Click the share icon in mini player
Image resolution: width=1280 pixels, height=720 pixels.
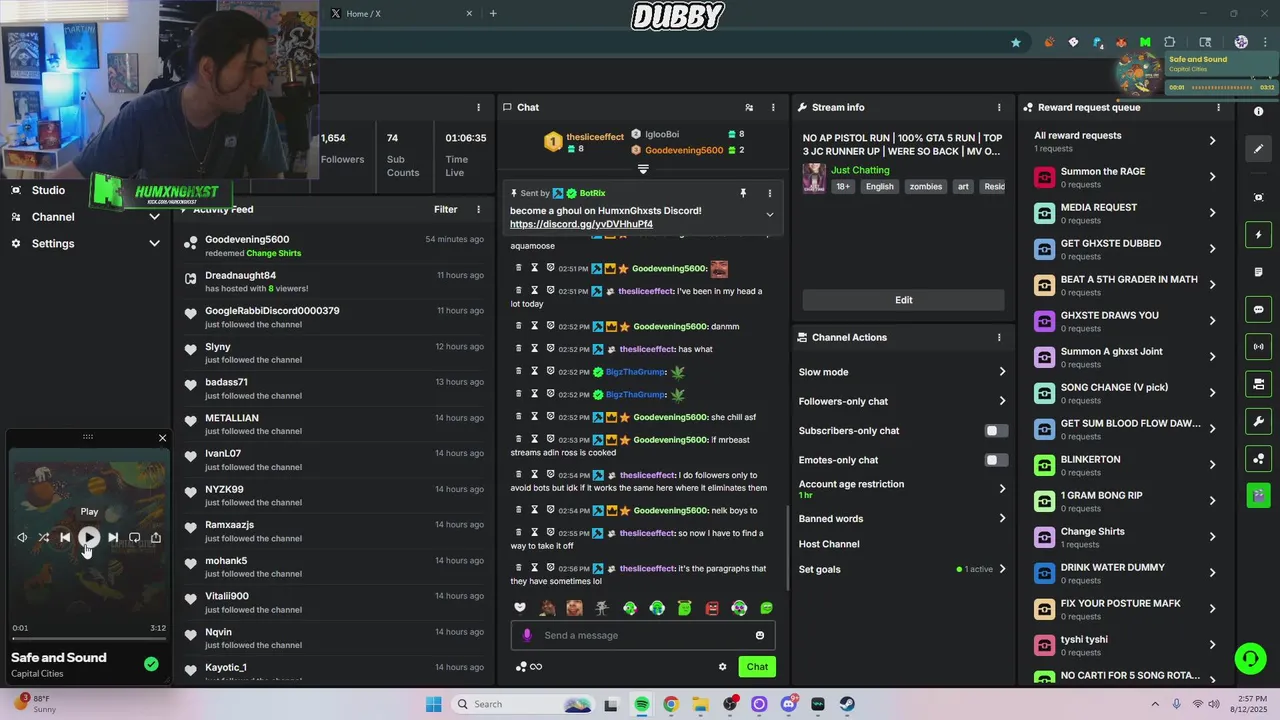[x=156, y=537]
